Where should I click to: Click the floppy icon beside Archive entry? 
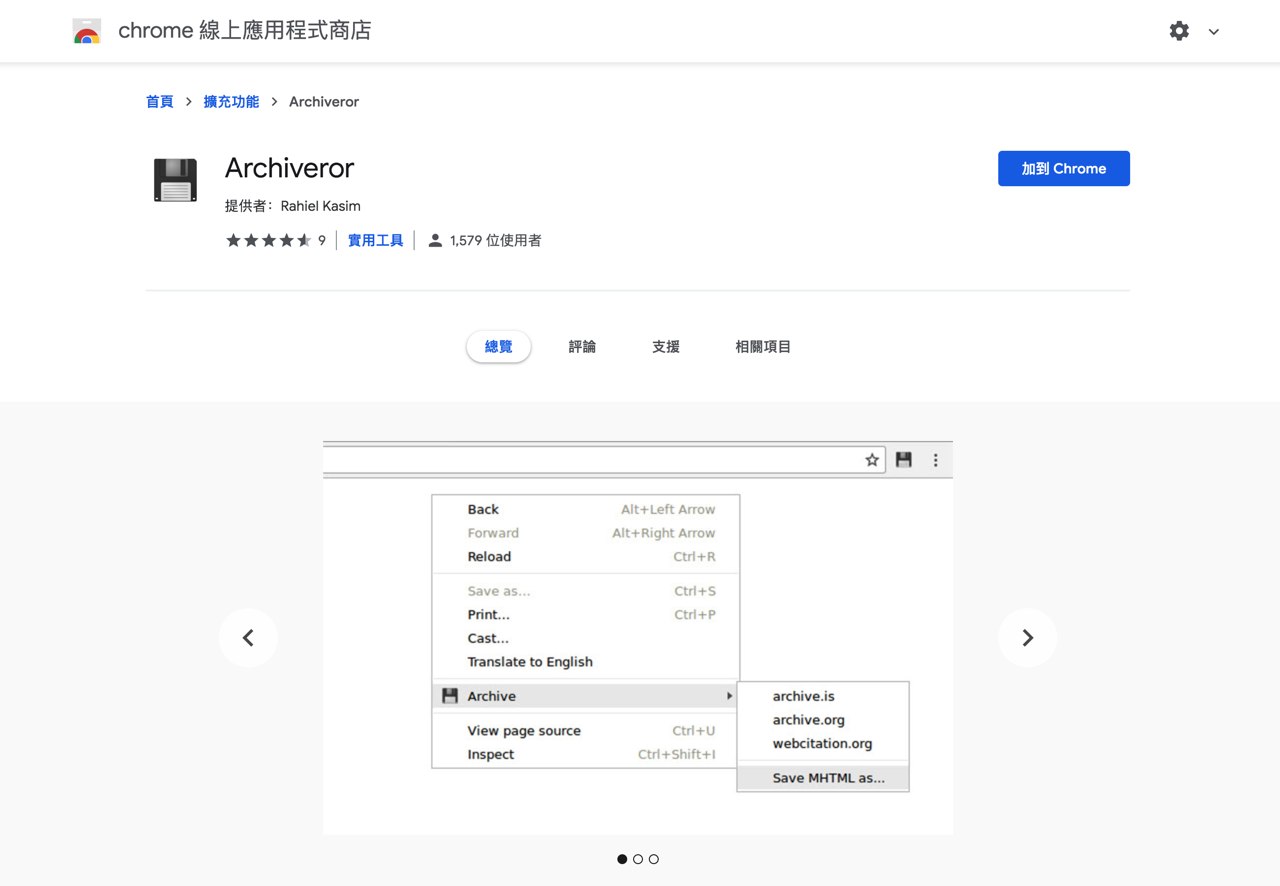click(450, 696)
